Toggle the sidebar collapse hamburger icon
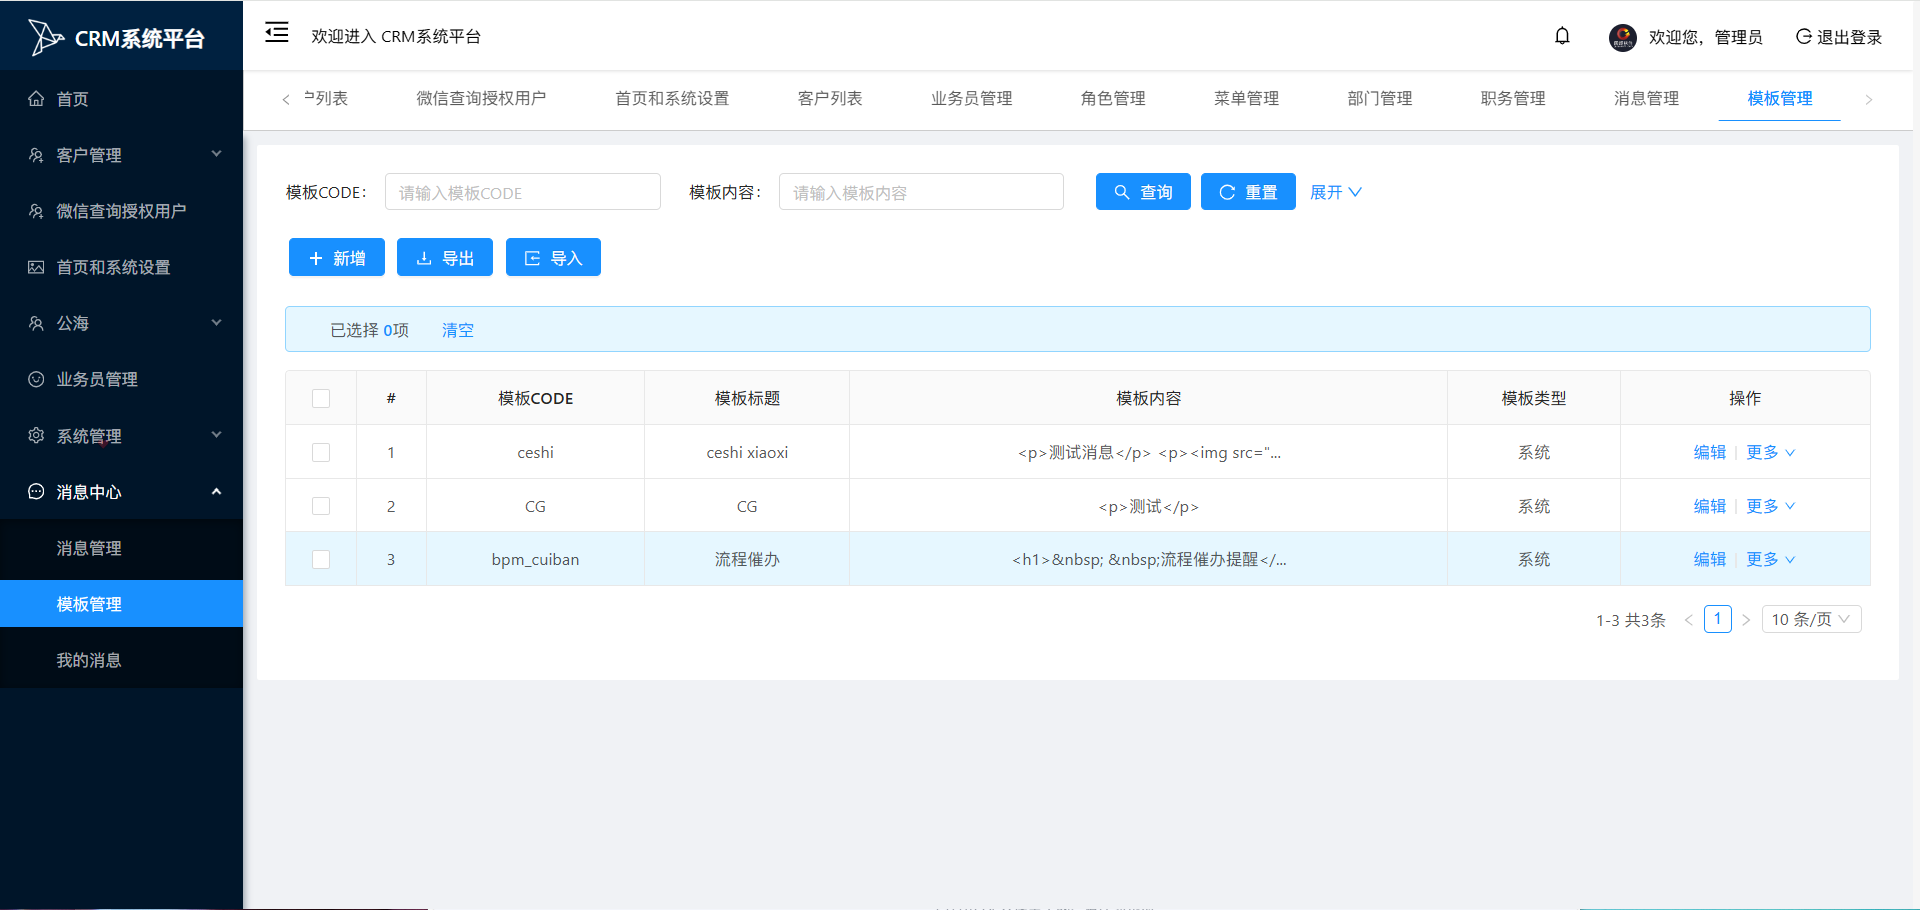 pos(277,33)
